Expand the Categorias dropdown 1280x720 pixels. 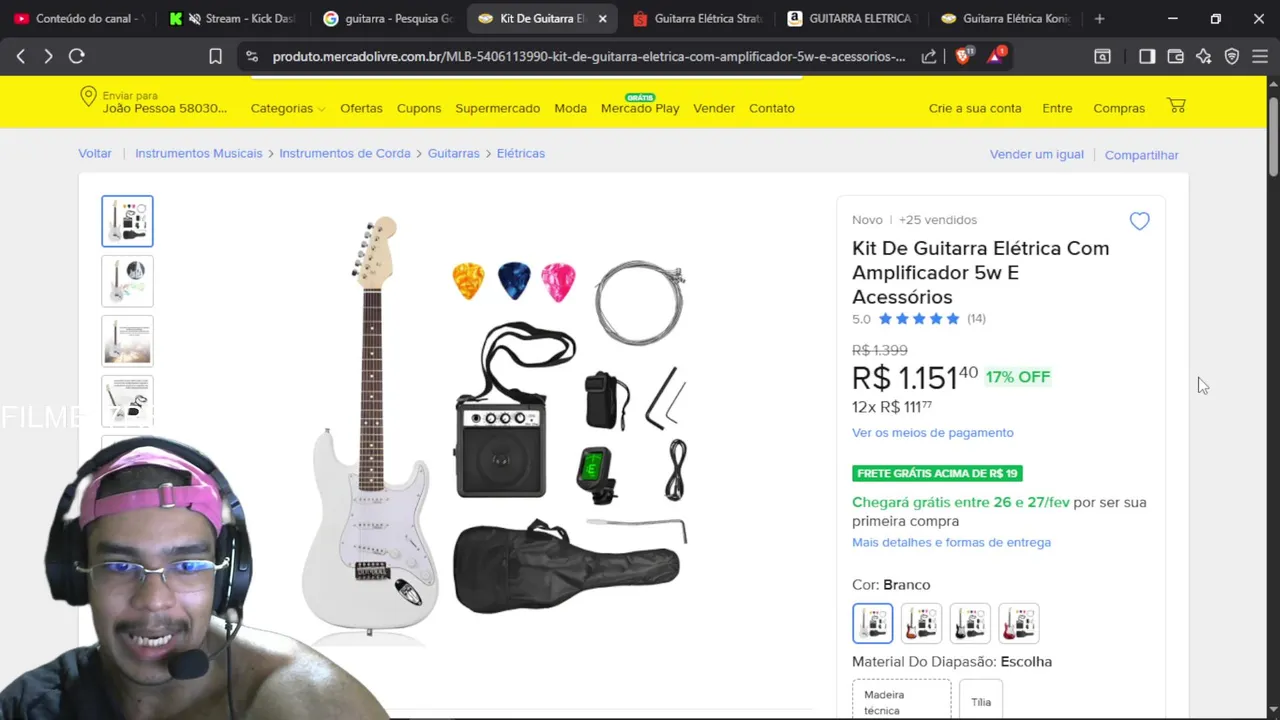(287, 108)
